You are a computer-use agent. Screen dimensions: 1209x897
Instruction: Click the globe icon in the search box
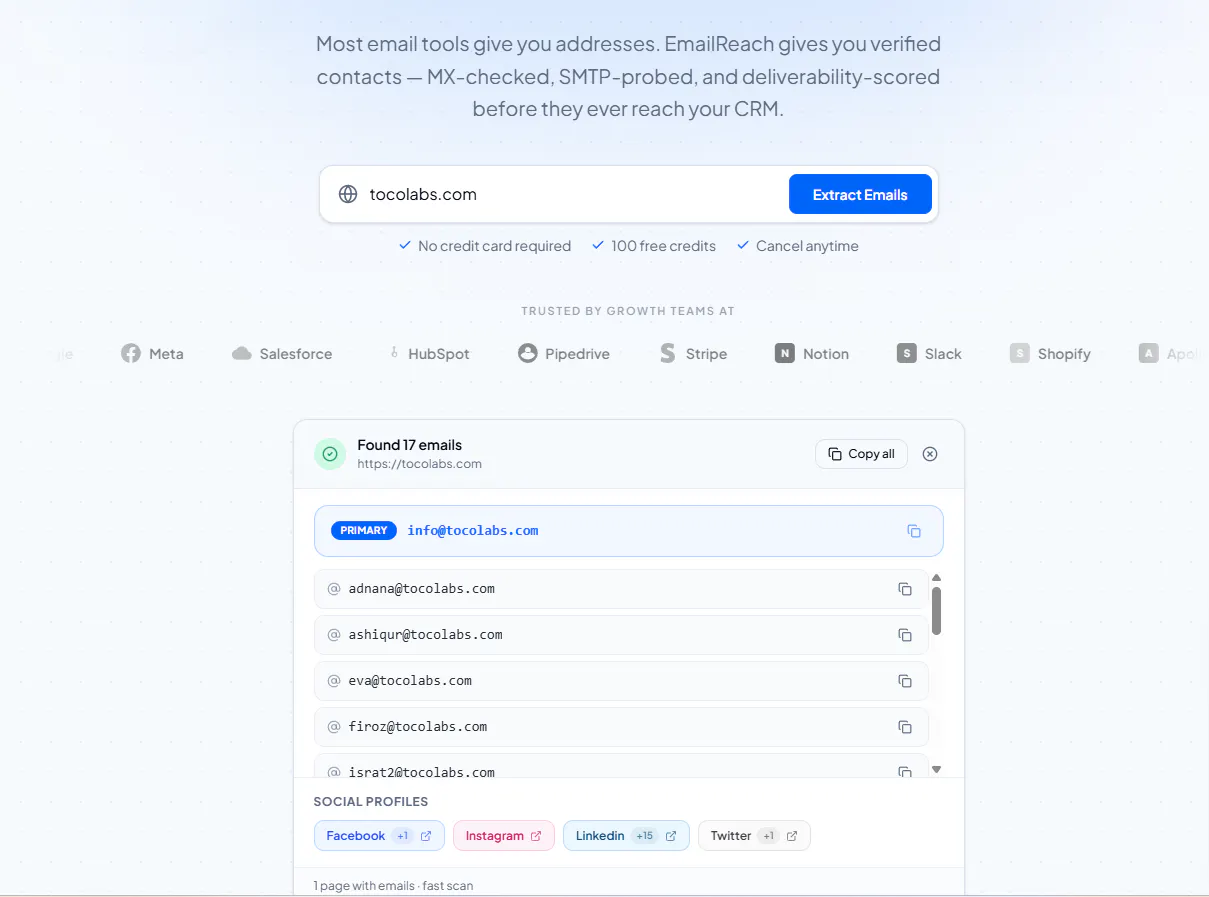click(x=348, y=194)
